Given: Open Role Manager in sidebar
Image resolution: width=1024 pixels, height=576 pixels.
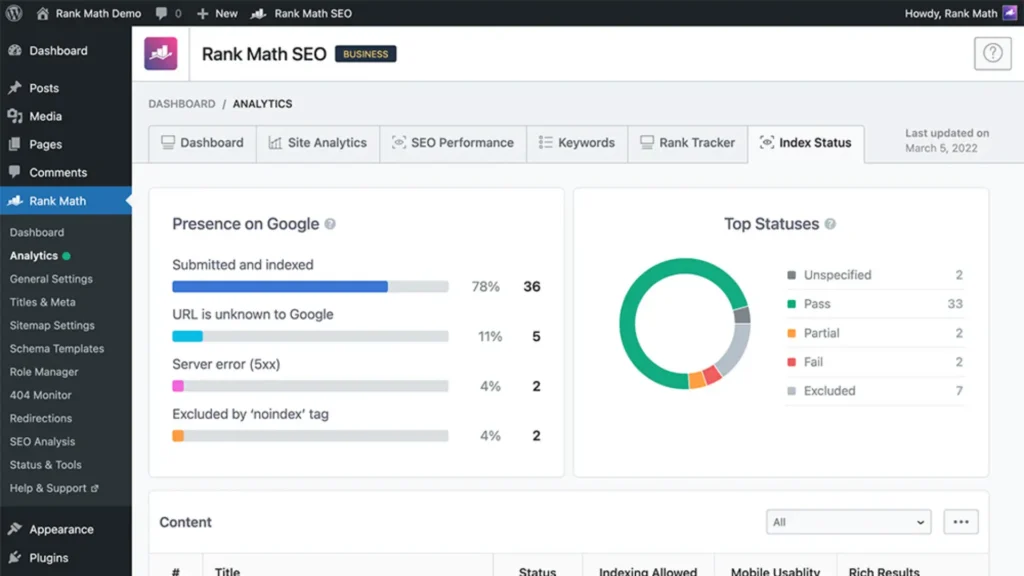Looking at the screenshot, I should (x=44, y=372).
